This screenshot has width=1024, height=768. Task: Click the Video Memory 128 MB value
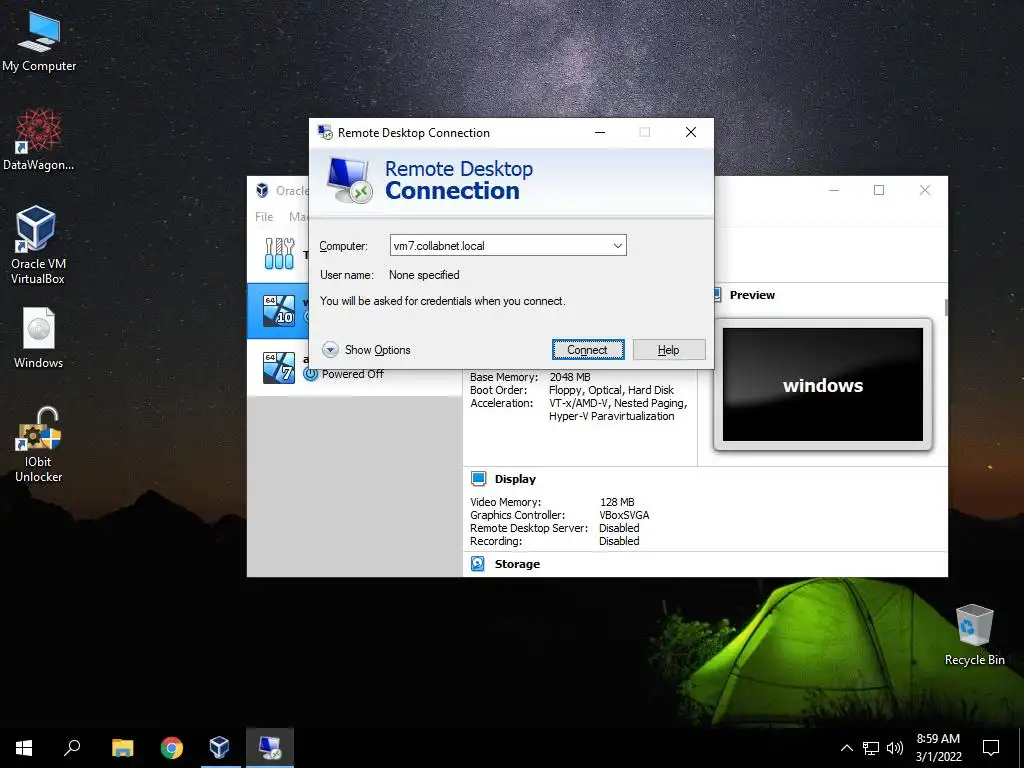pyautogui.click(x=617, y=502)
